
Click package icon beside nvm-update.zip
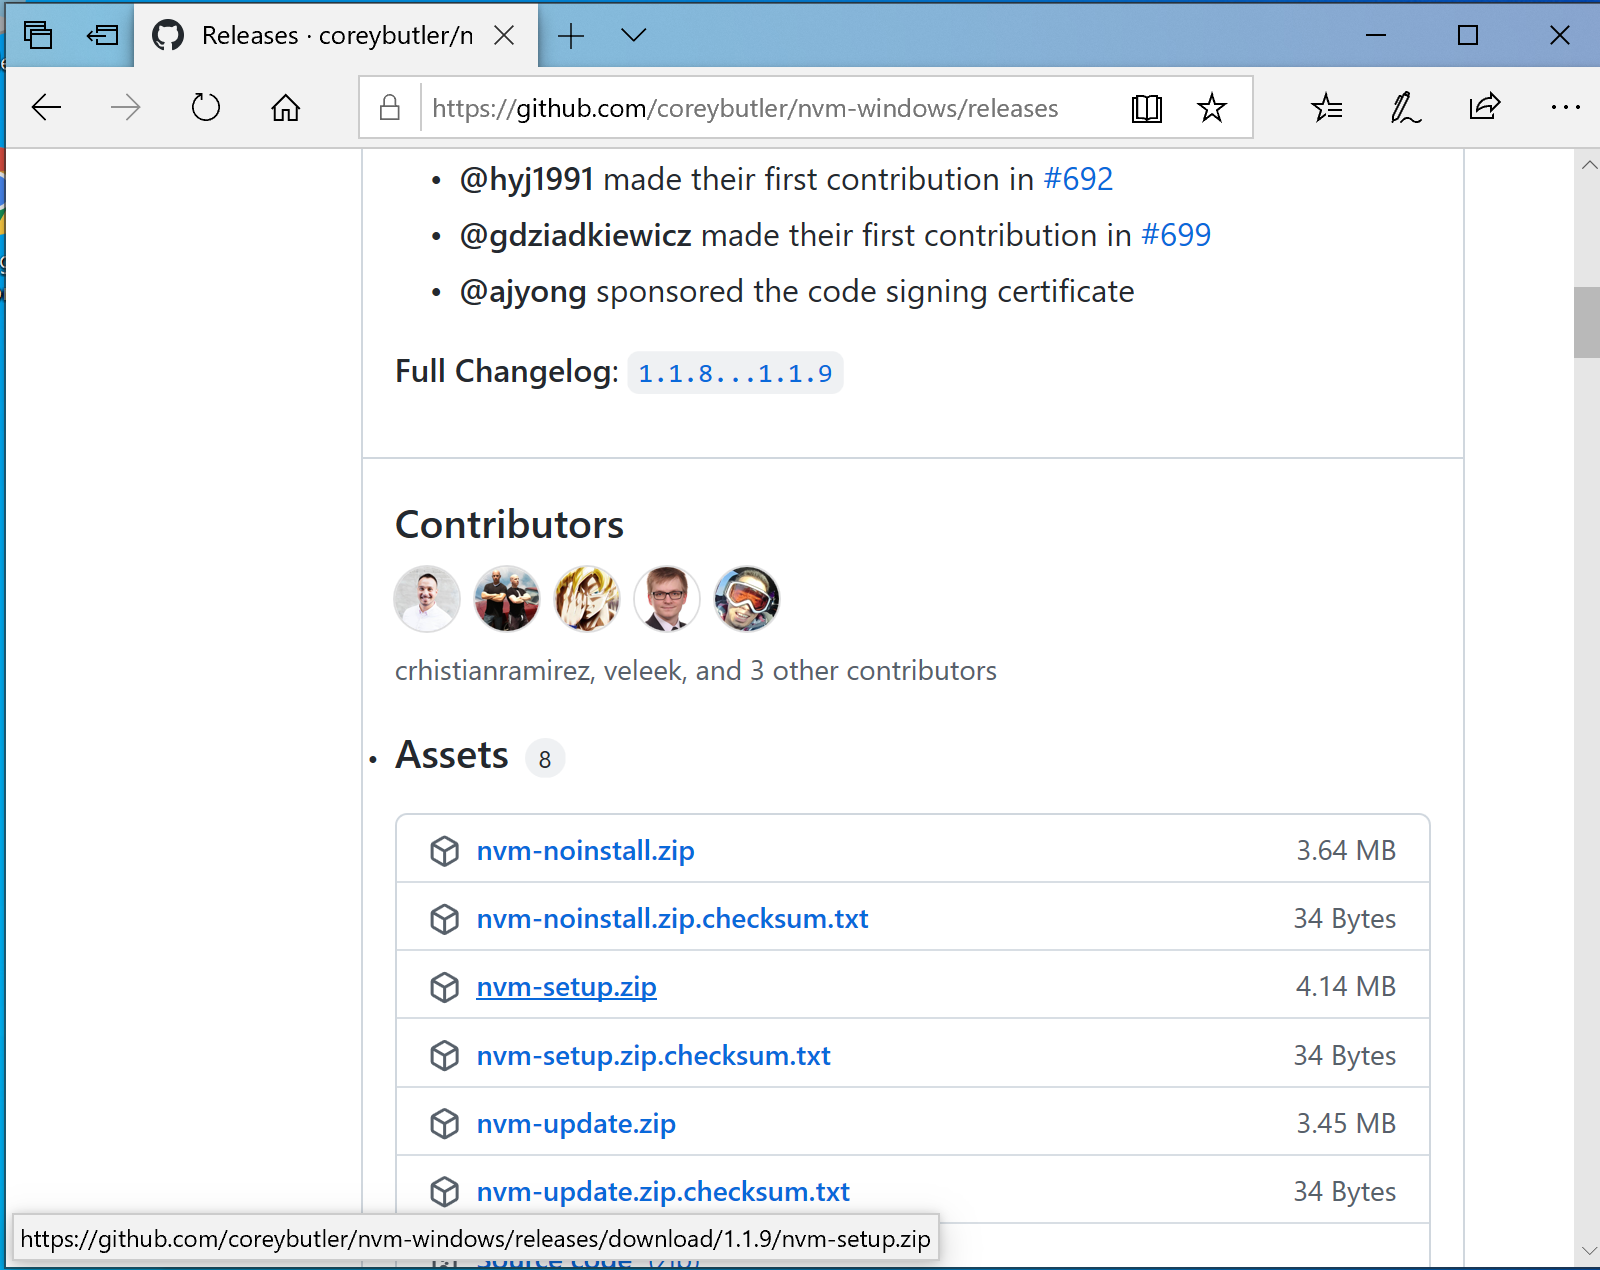tap(444, 1124)
